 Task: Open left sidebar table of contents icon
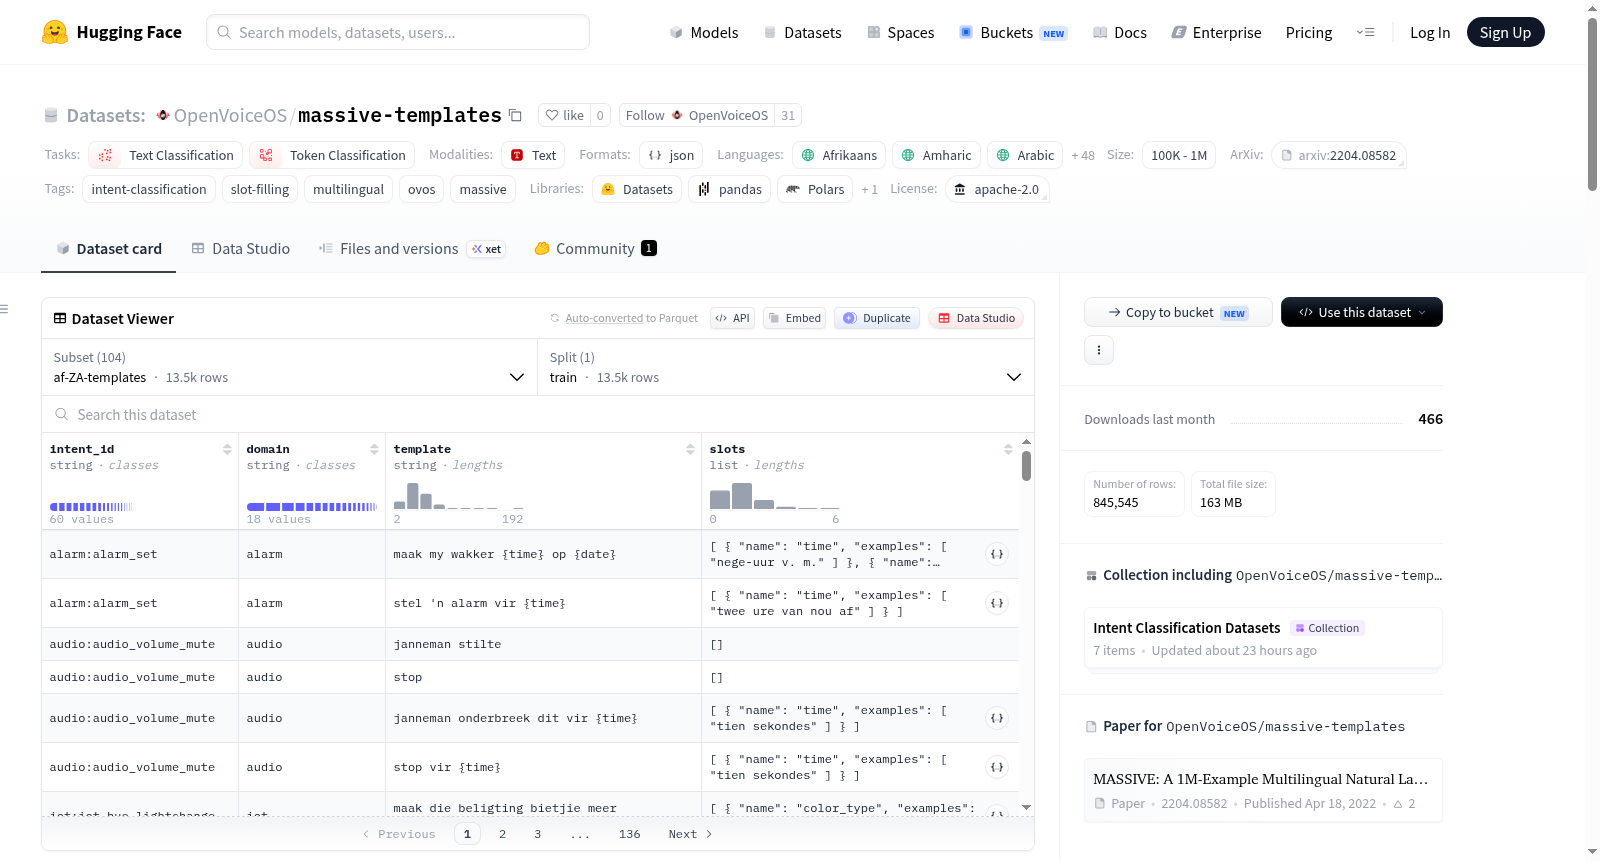tap(4, 309)
